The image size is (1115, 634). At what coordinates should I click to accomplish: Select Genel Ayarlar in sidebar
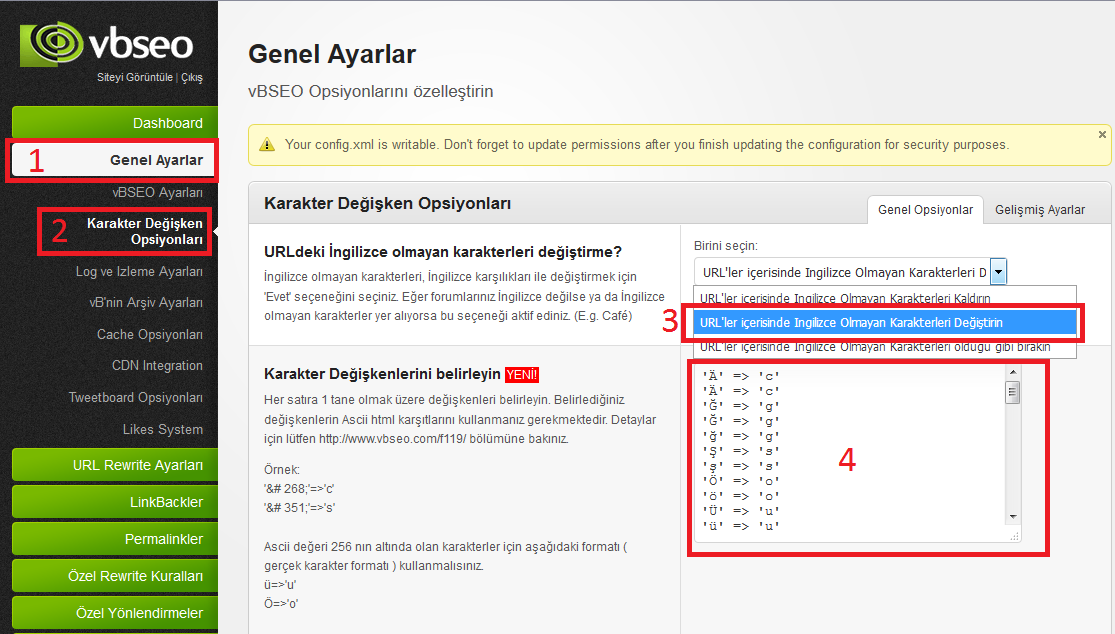[114, 161]
